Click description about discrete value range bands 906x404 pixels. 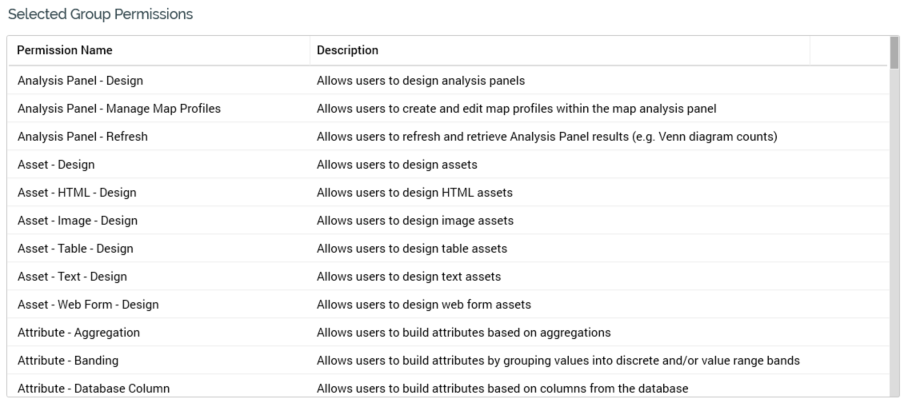click(x=558, y=360)
